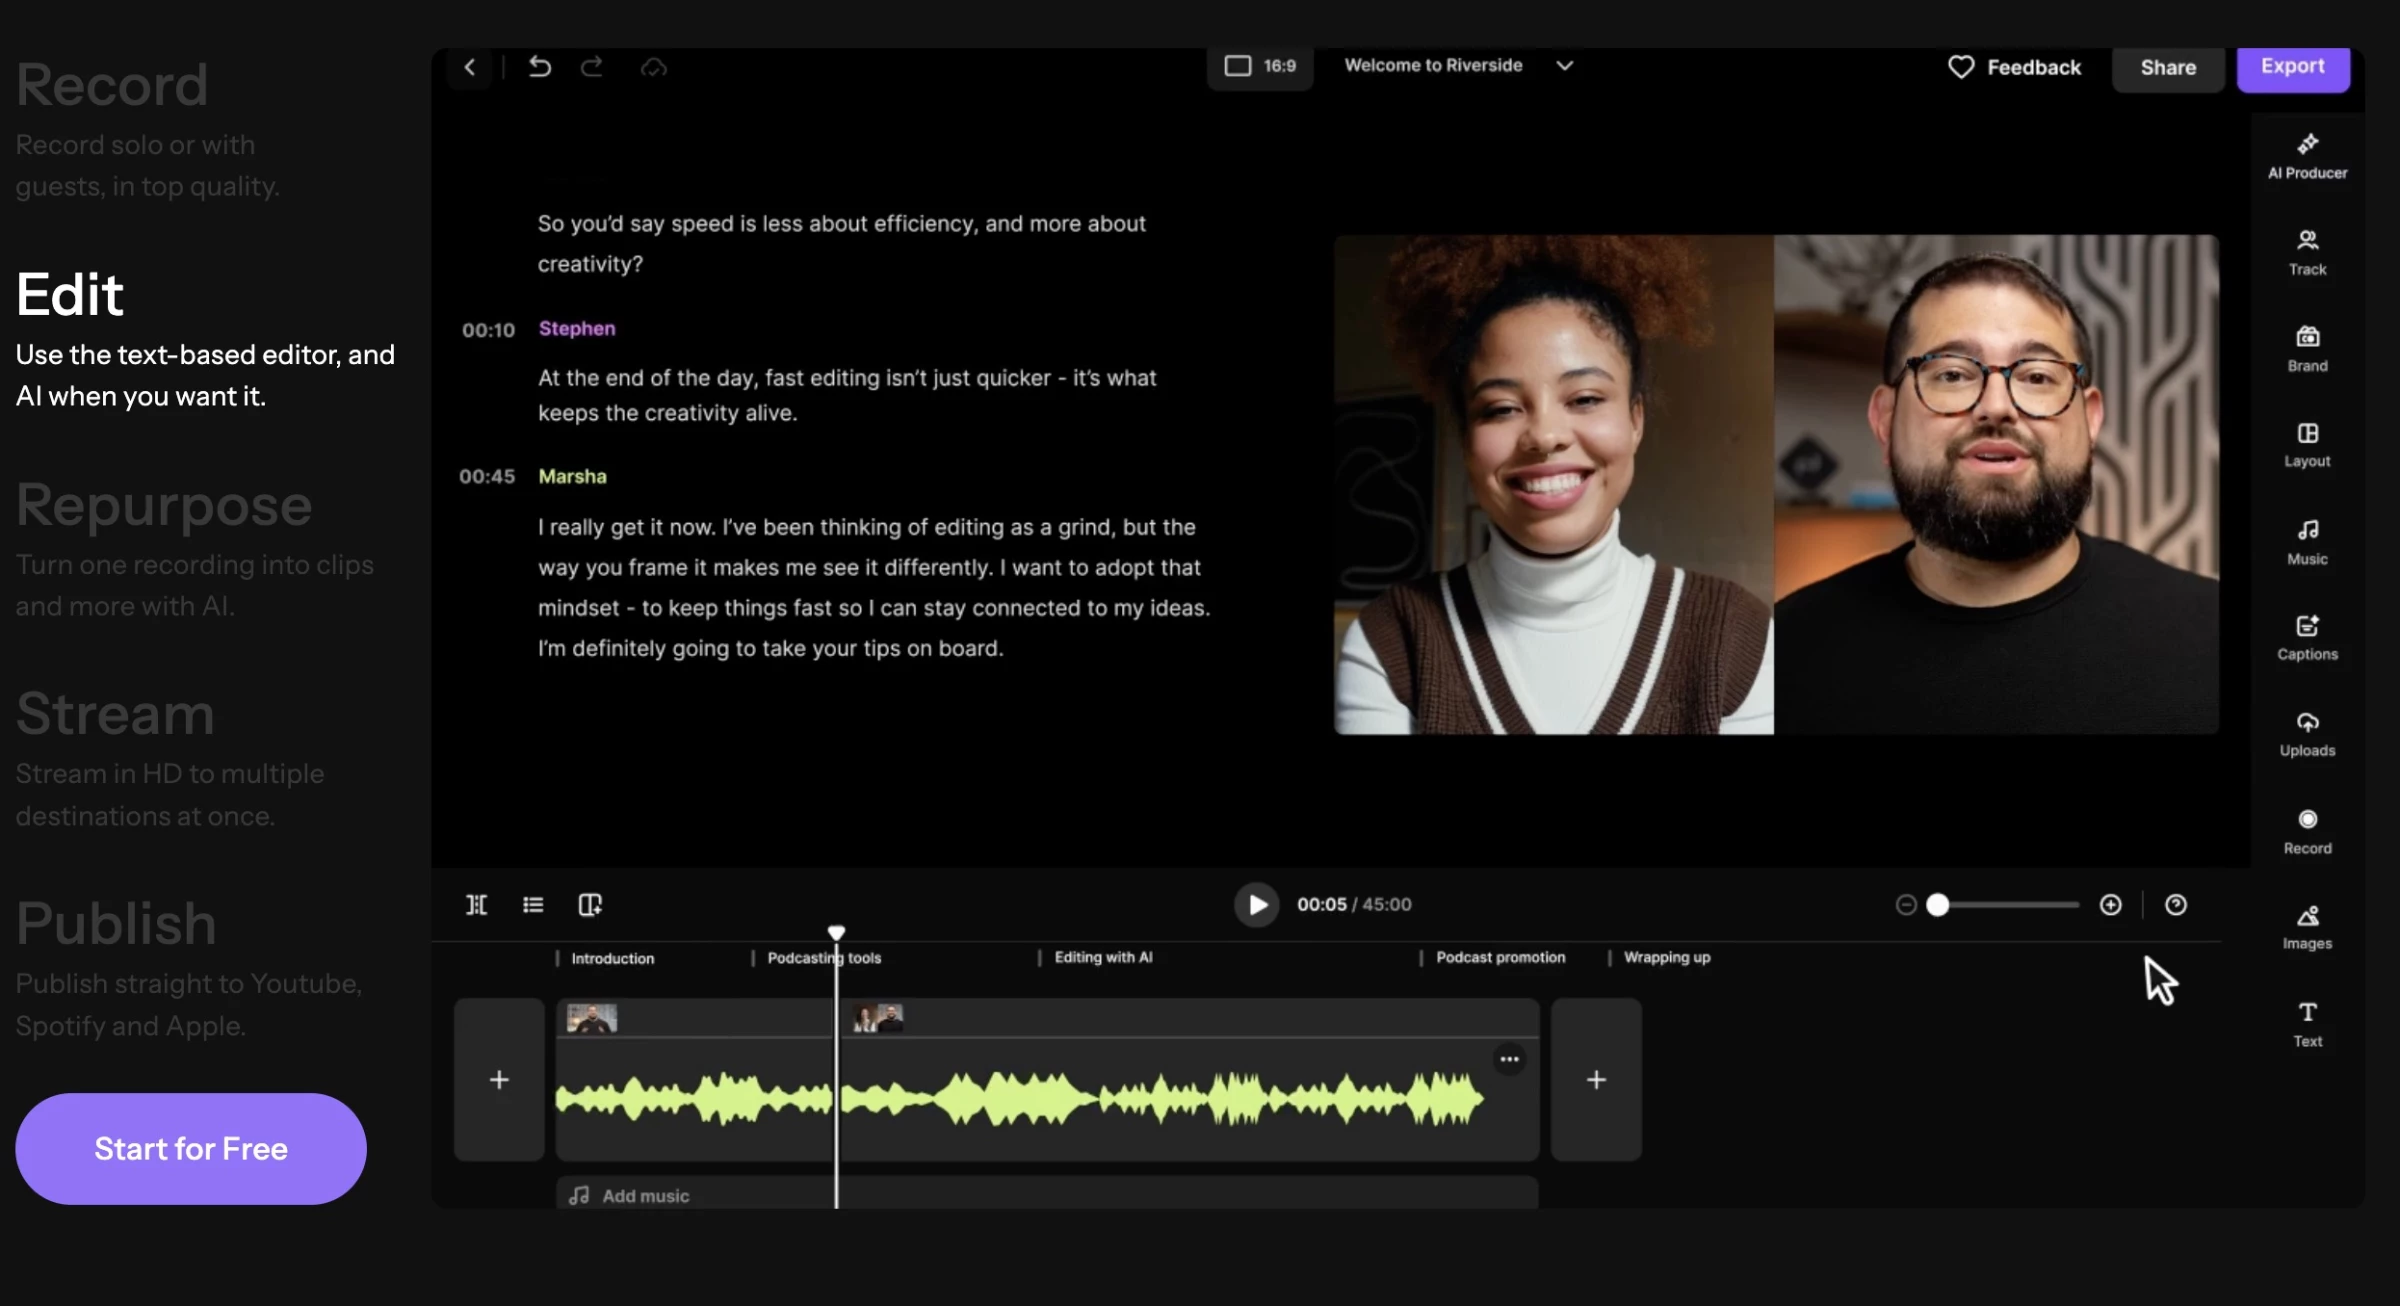Open the Images panel

[2307, 927]
